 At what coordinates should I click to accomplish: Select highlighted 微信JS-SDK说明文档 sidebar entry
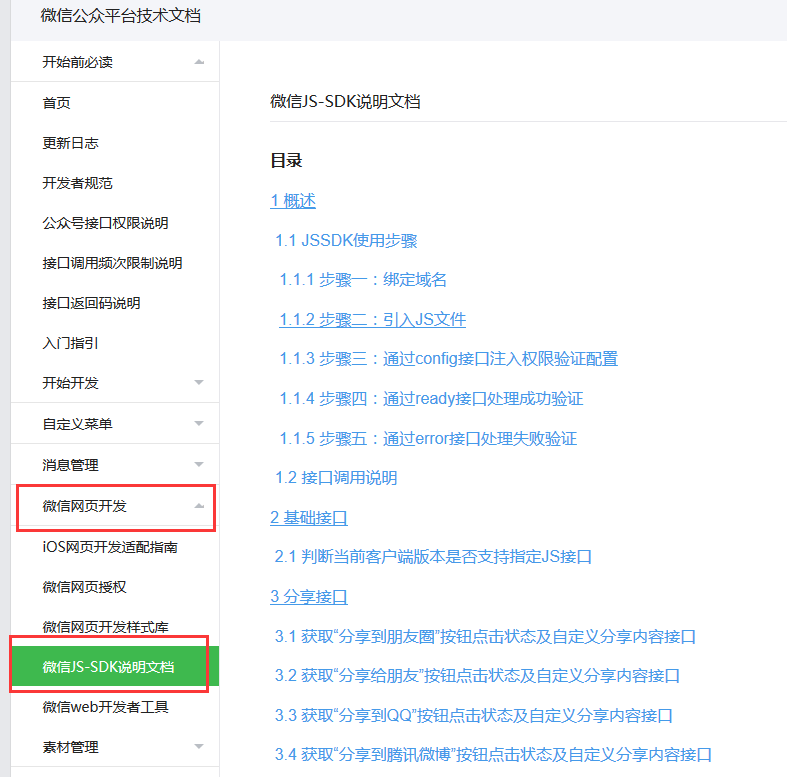pyautogui.click(x=115, y=666)
